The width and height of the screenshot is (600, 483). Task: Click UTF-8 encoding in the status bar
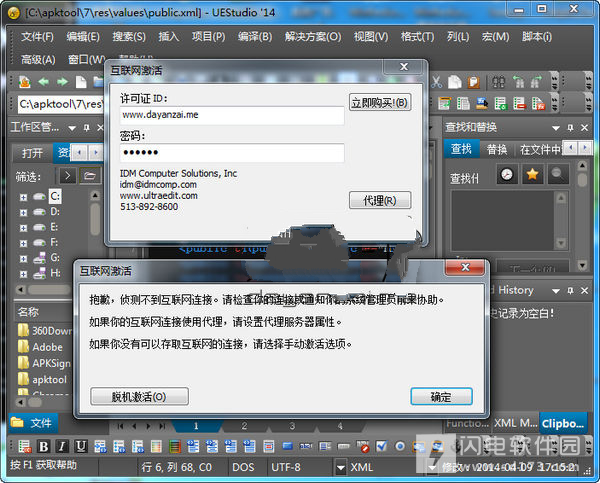[x=285, y=467]
